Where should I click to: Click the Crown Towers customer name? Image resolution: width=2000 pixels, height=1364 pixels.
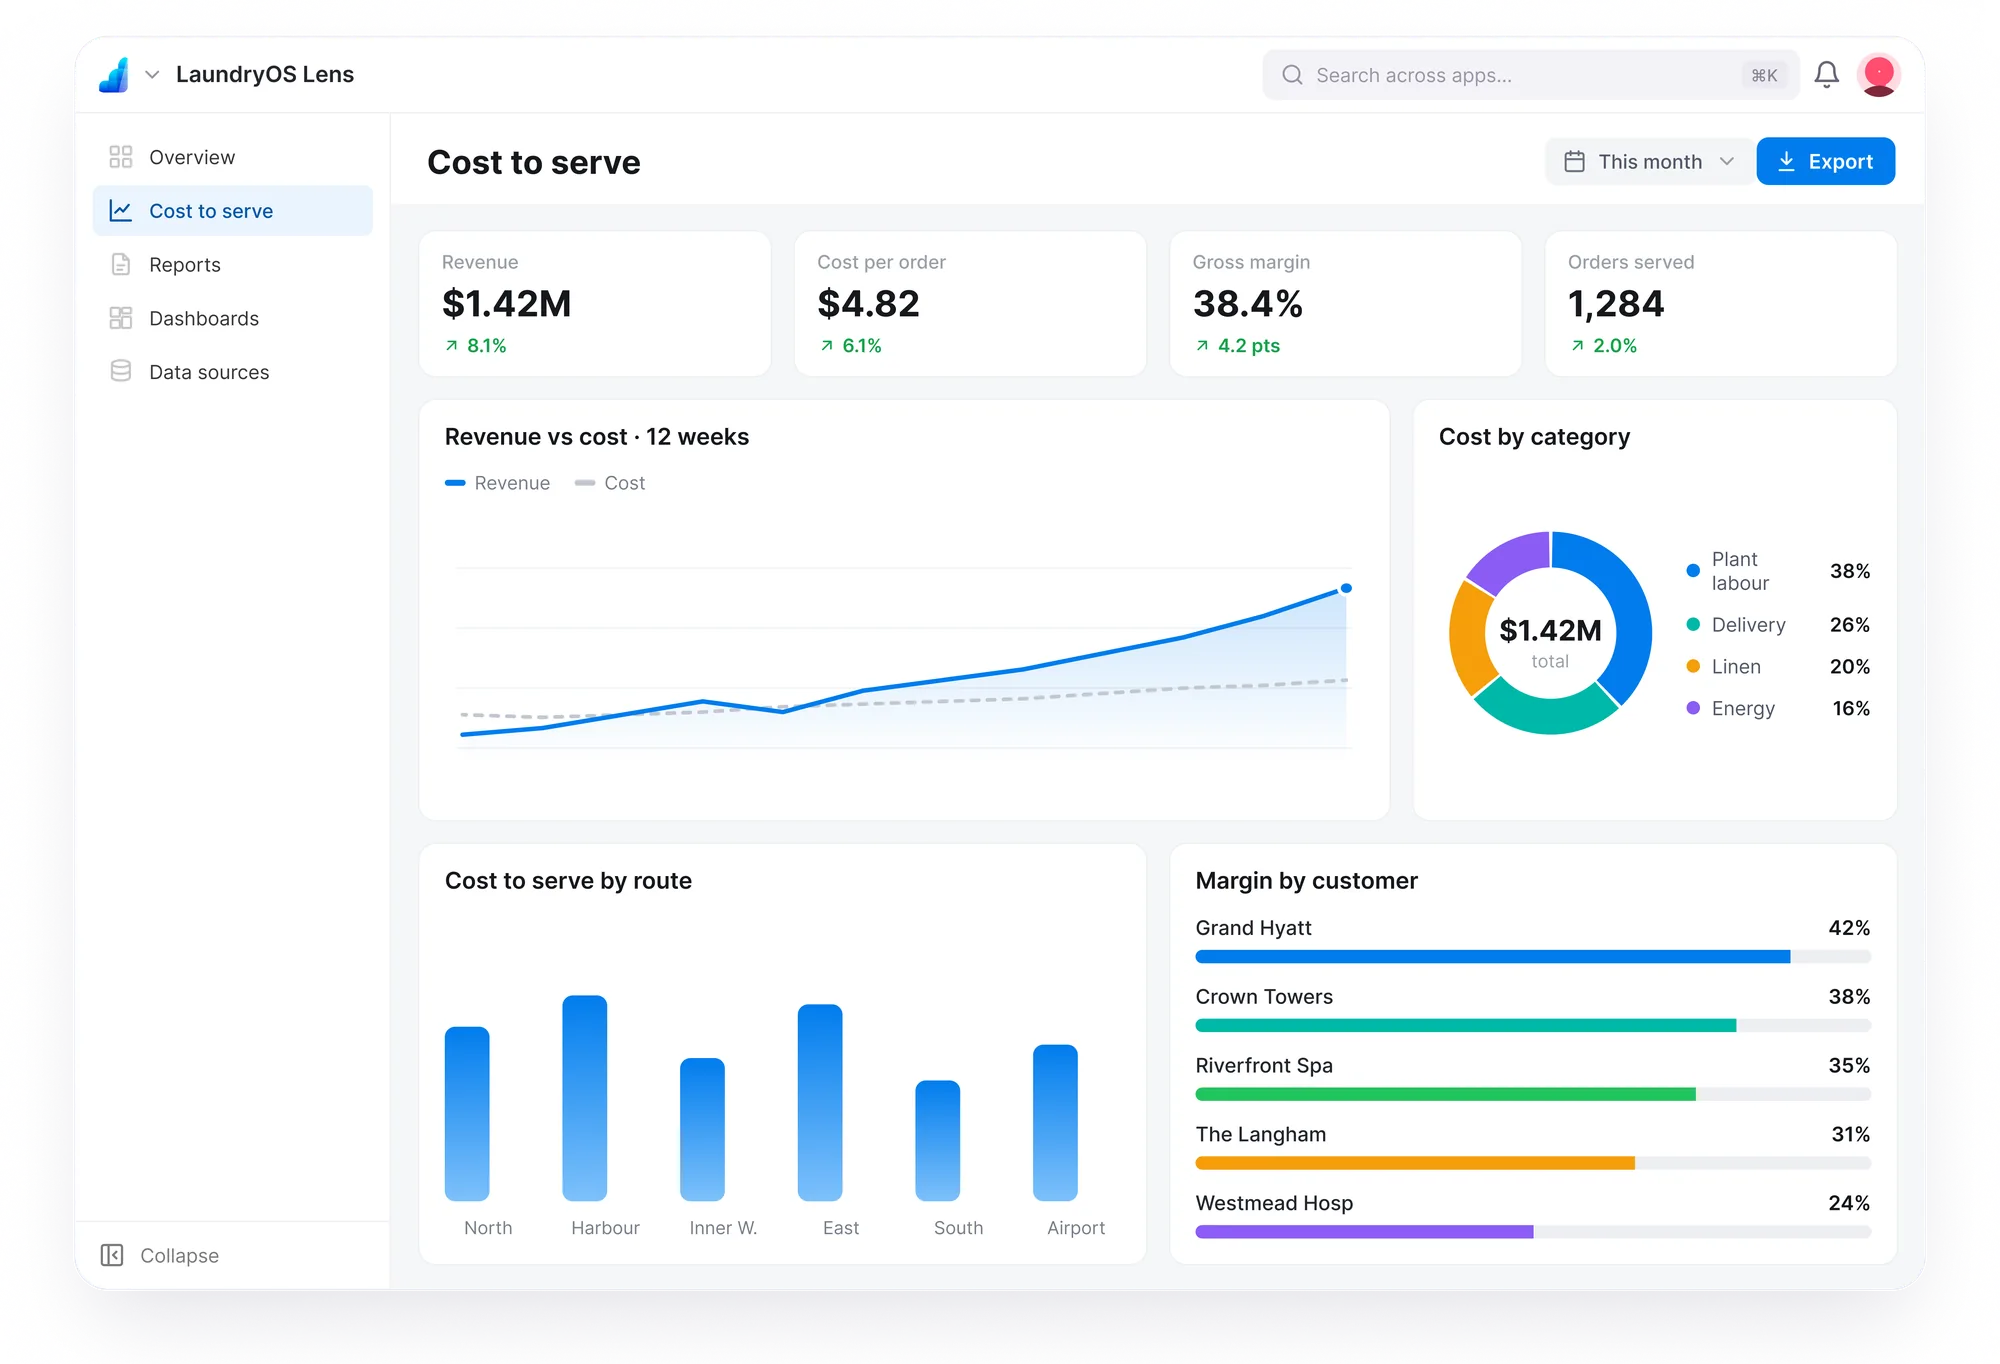pos(1264,997)
